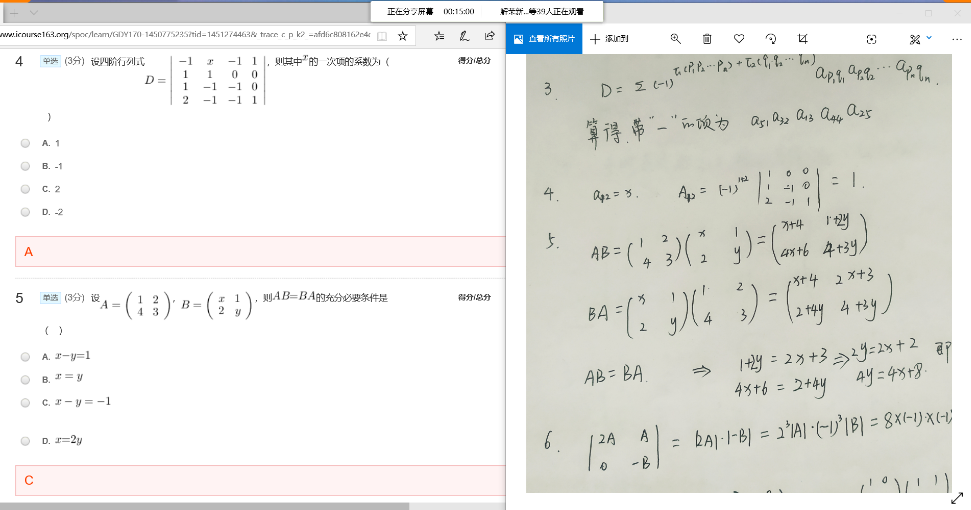The height and width of the screenshot is (510, 971).
Task: Open the crop tool in Photos toolbar
Action: tap(803, 39)
